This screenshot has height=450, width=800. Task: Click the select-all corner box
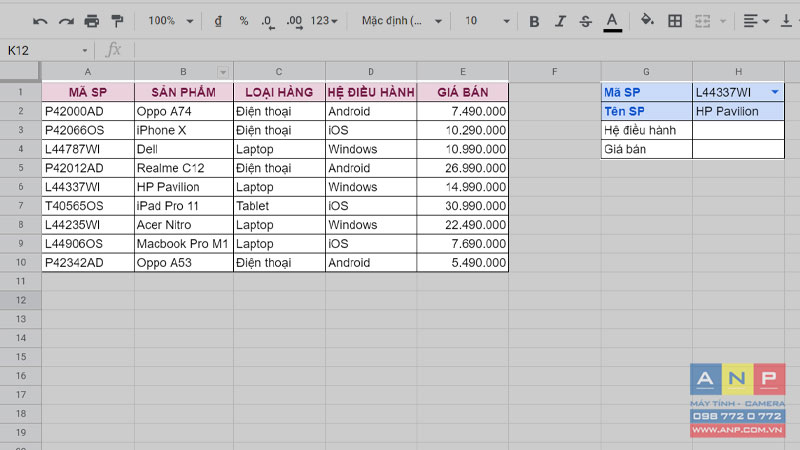(x=20, y=71)
